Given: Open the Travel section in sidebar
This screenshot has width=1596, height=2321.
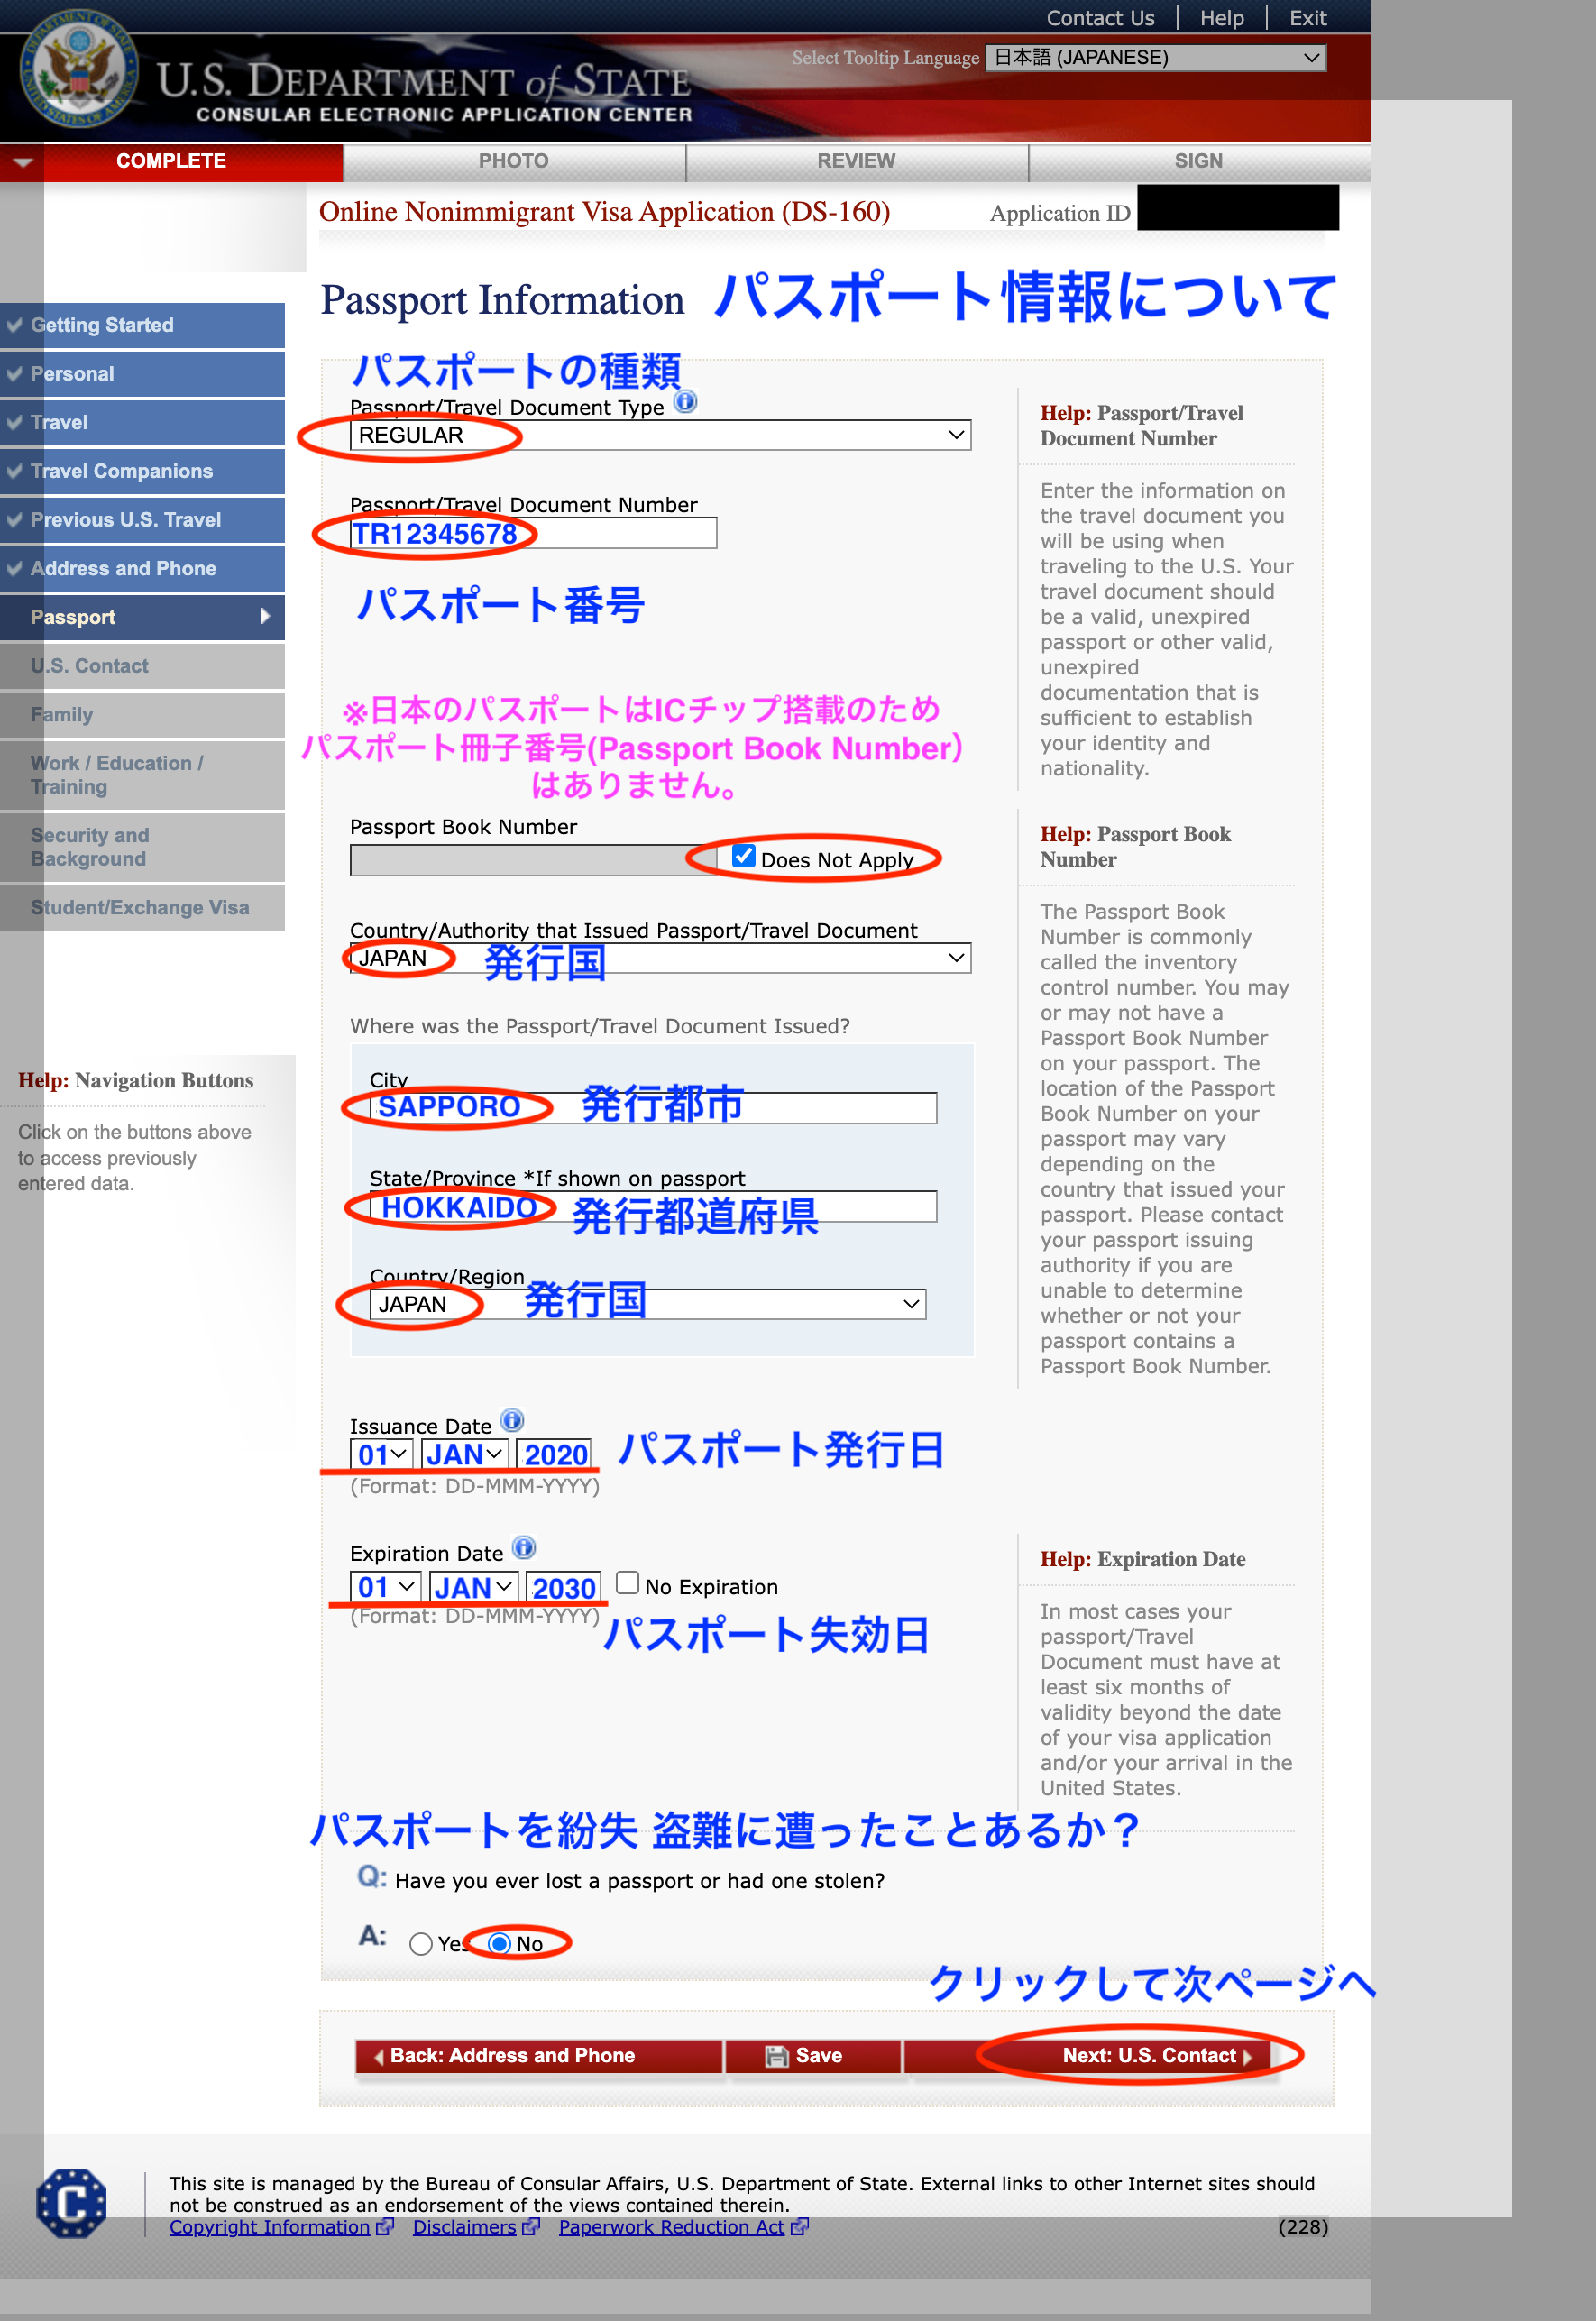Looking at the screenshot, I should tap(142, 422).
